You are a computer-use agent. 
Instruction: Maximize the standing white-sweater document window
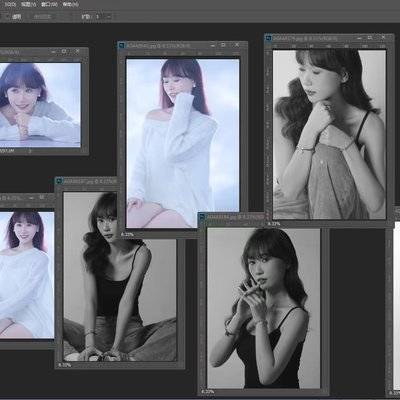point(223,45)
